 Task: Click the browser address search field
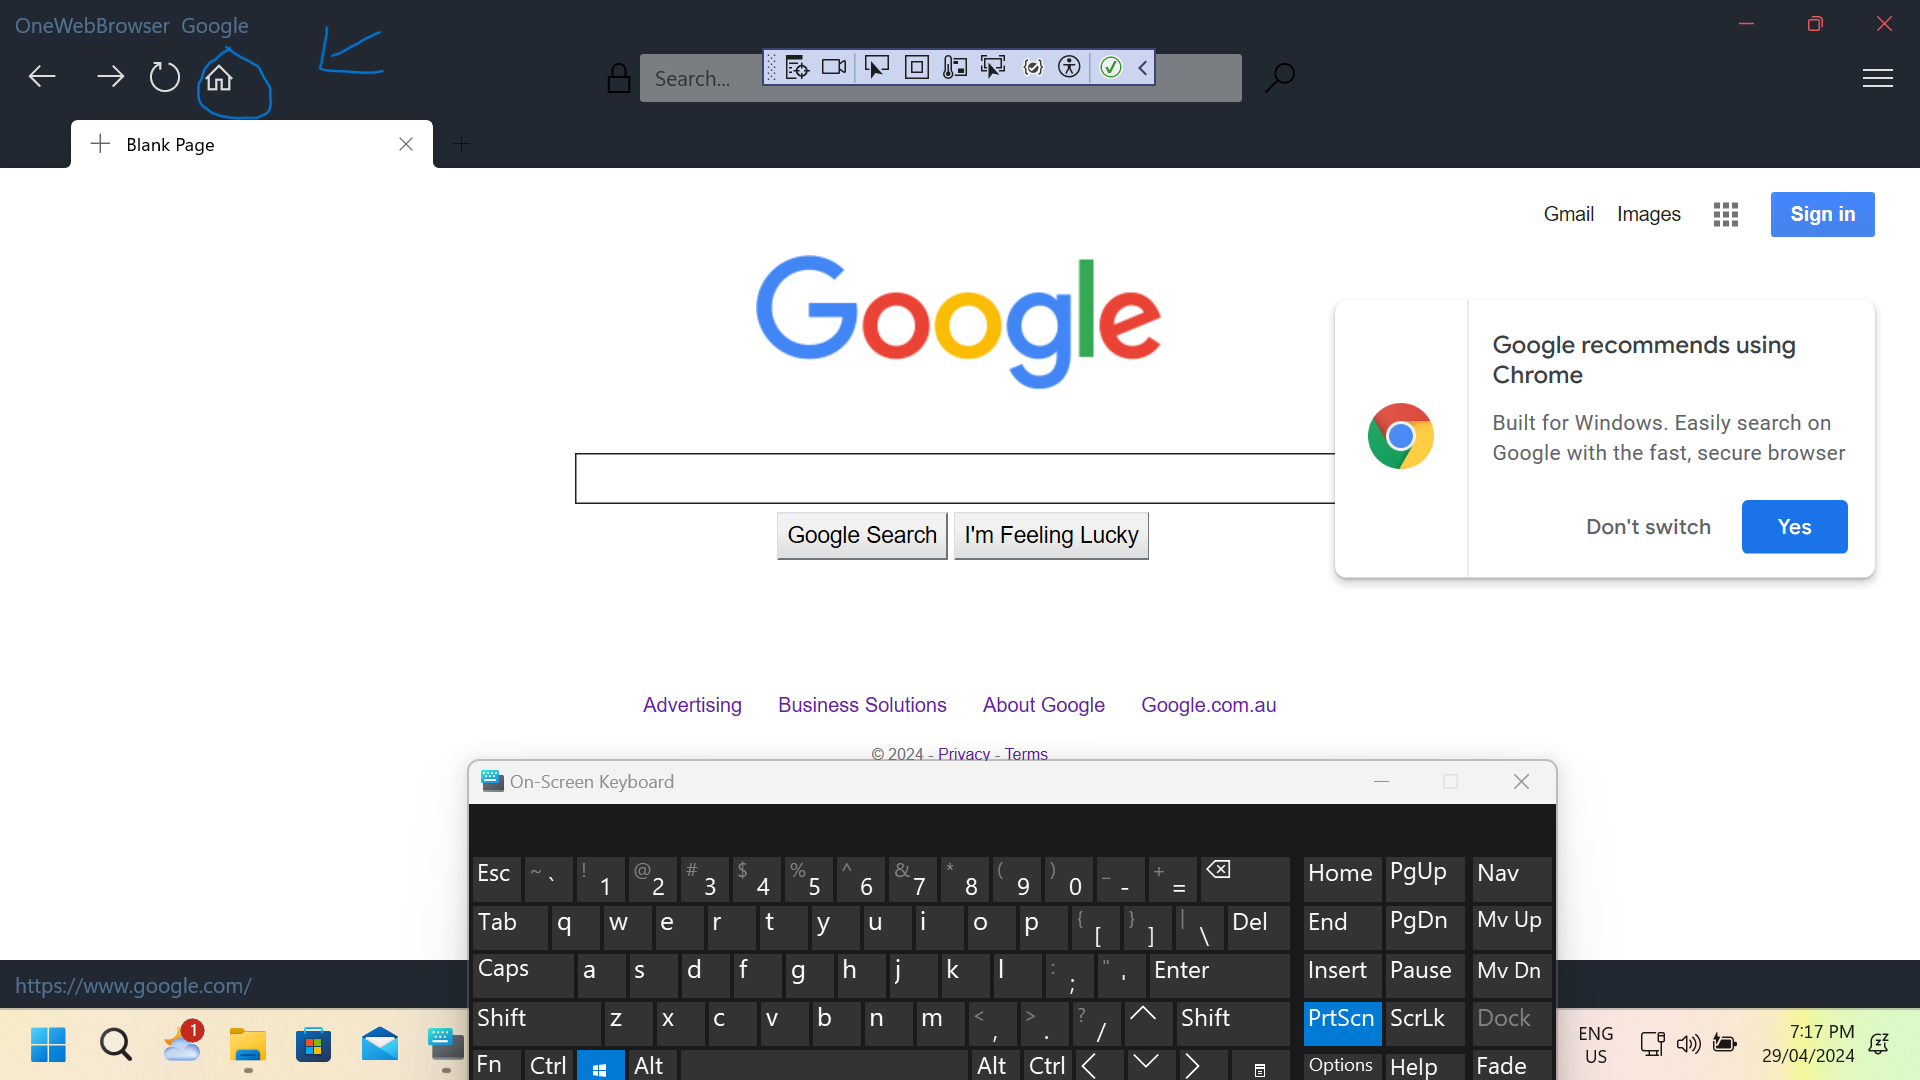(940, 78)
